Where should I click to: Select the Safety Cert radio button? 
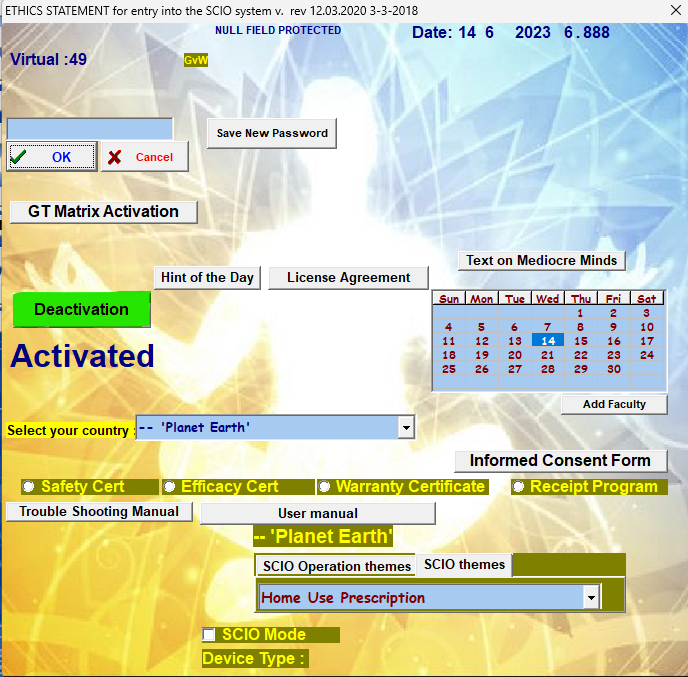click(29, 487)
